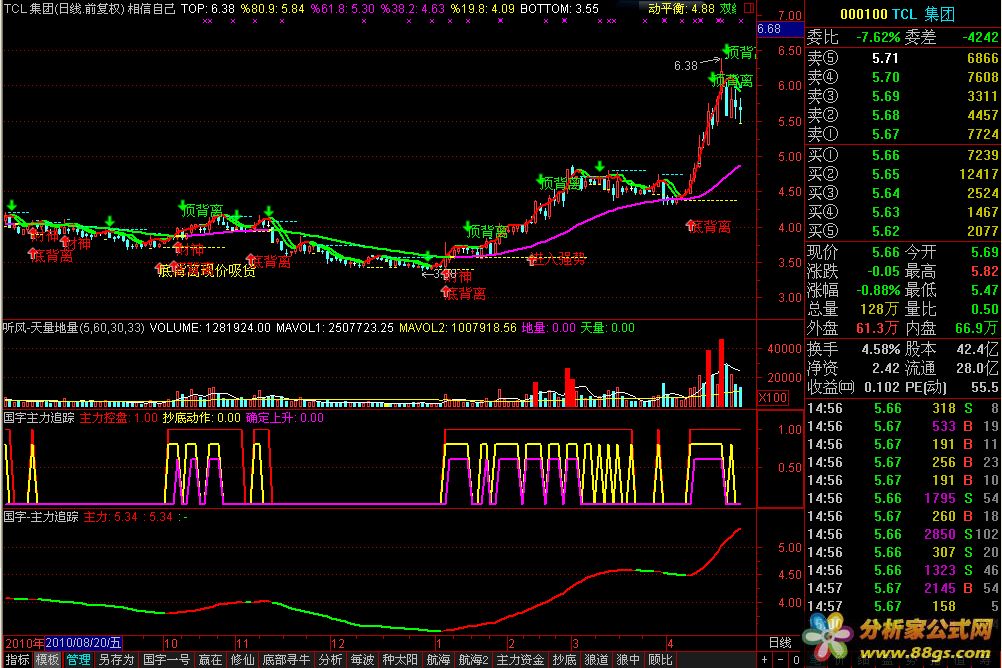Select the 管理 tab
Viewport: 1002px width, 668px height.
pos(79,660)
